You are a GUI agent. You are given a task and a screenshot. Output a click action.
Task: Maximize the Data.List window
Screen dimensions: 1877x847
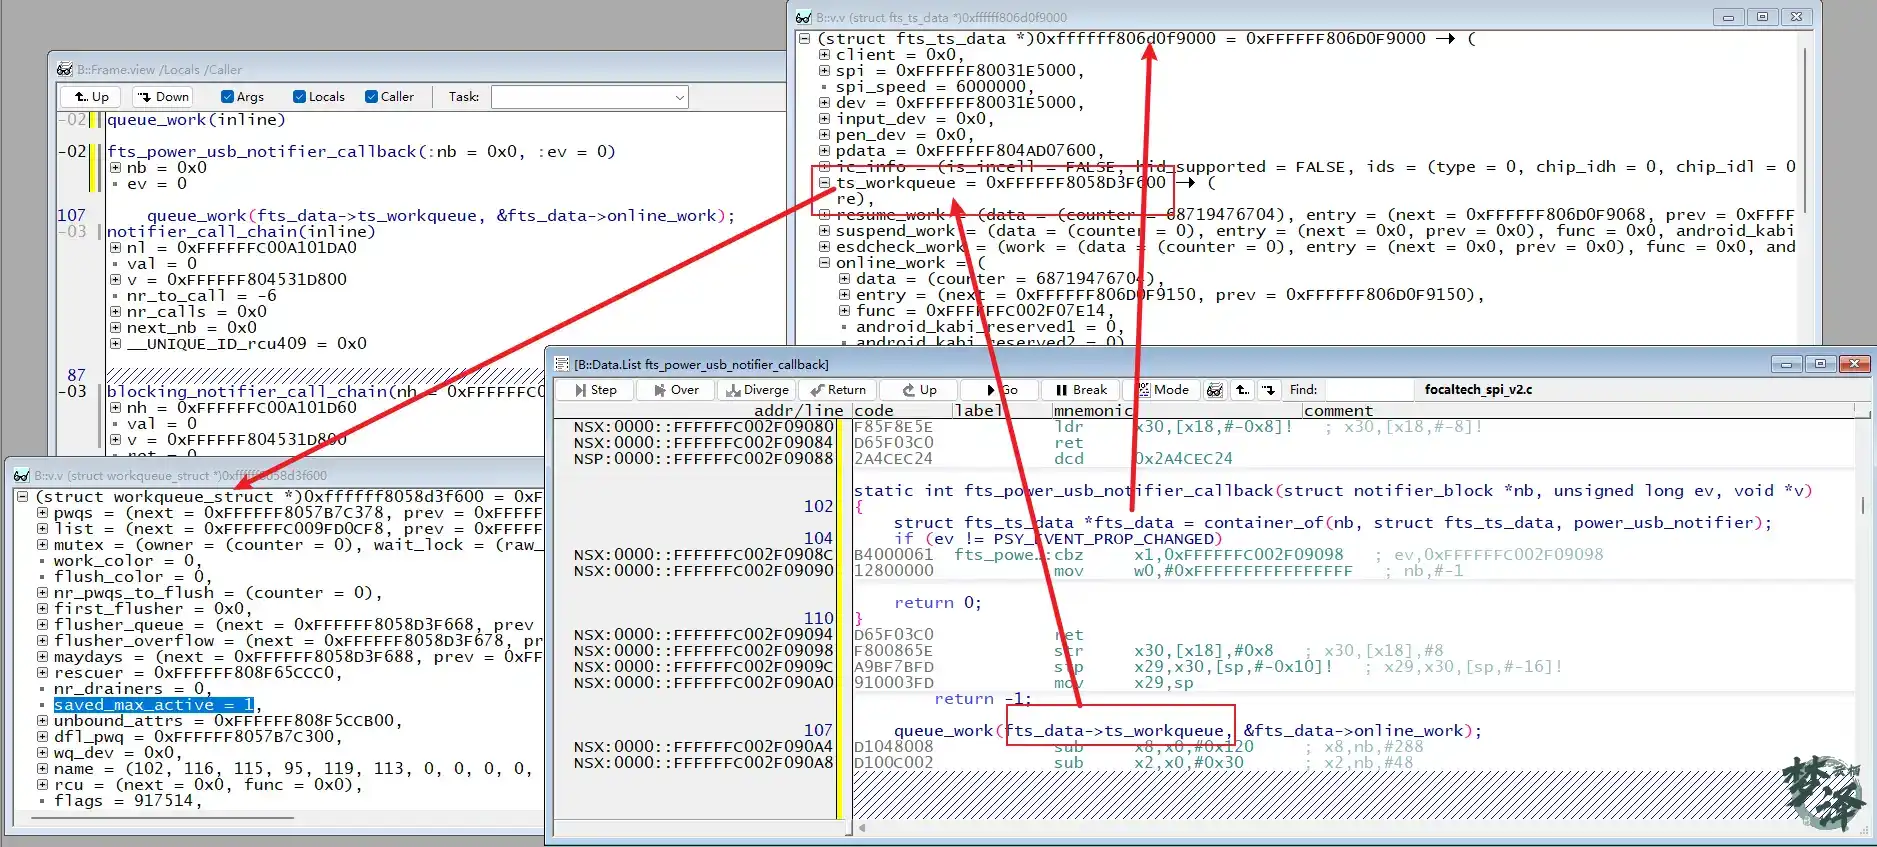tap(1820, 364)
